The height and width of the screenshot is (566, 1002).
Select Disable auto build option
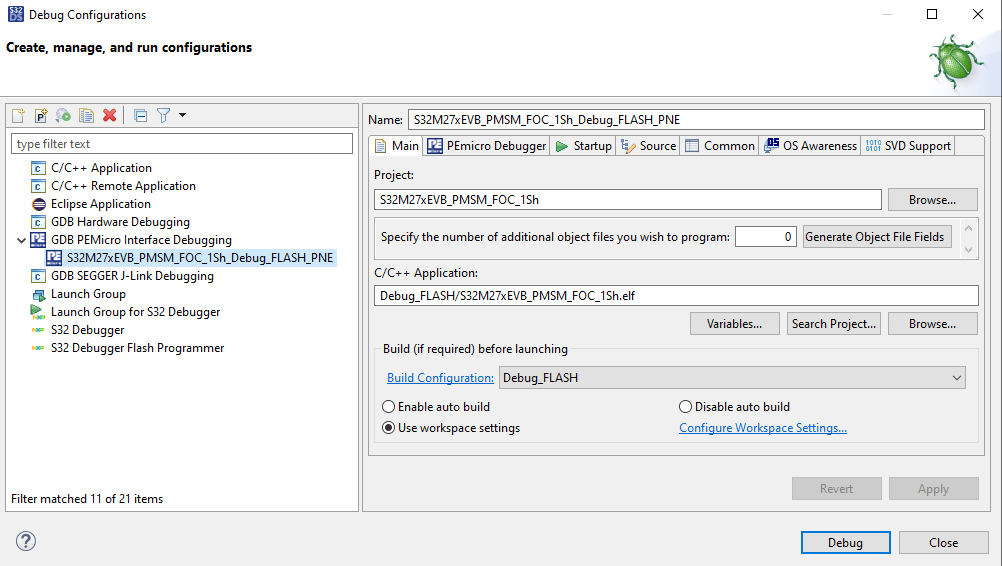tap(685, 407)
